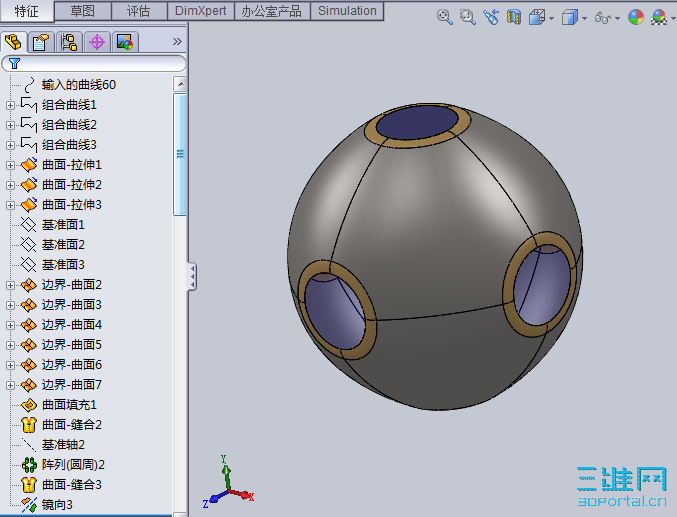Click the top circular hole on sphere
The image size is (677, 517).
pos(417,123)
